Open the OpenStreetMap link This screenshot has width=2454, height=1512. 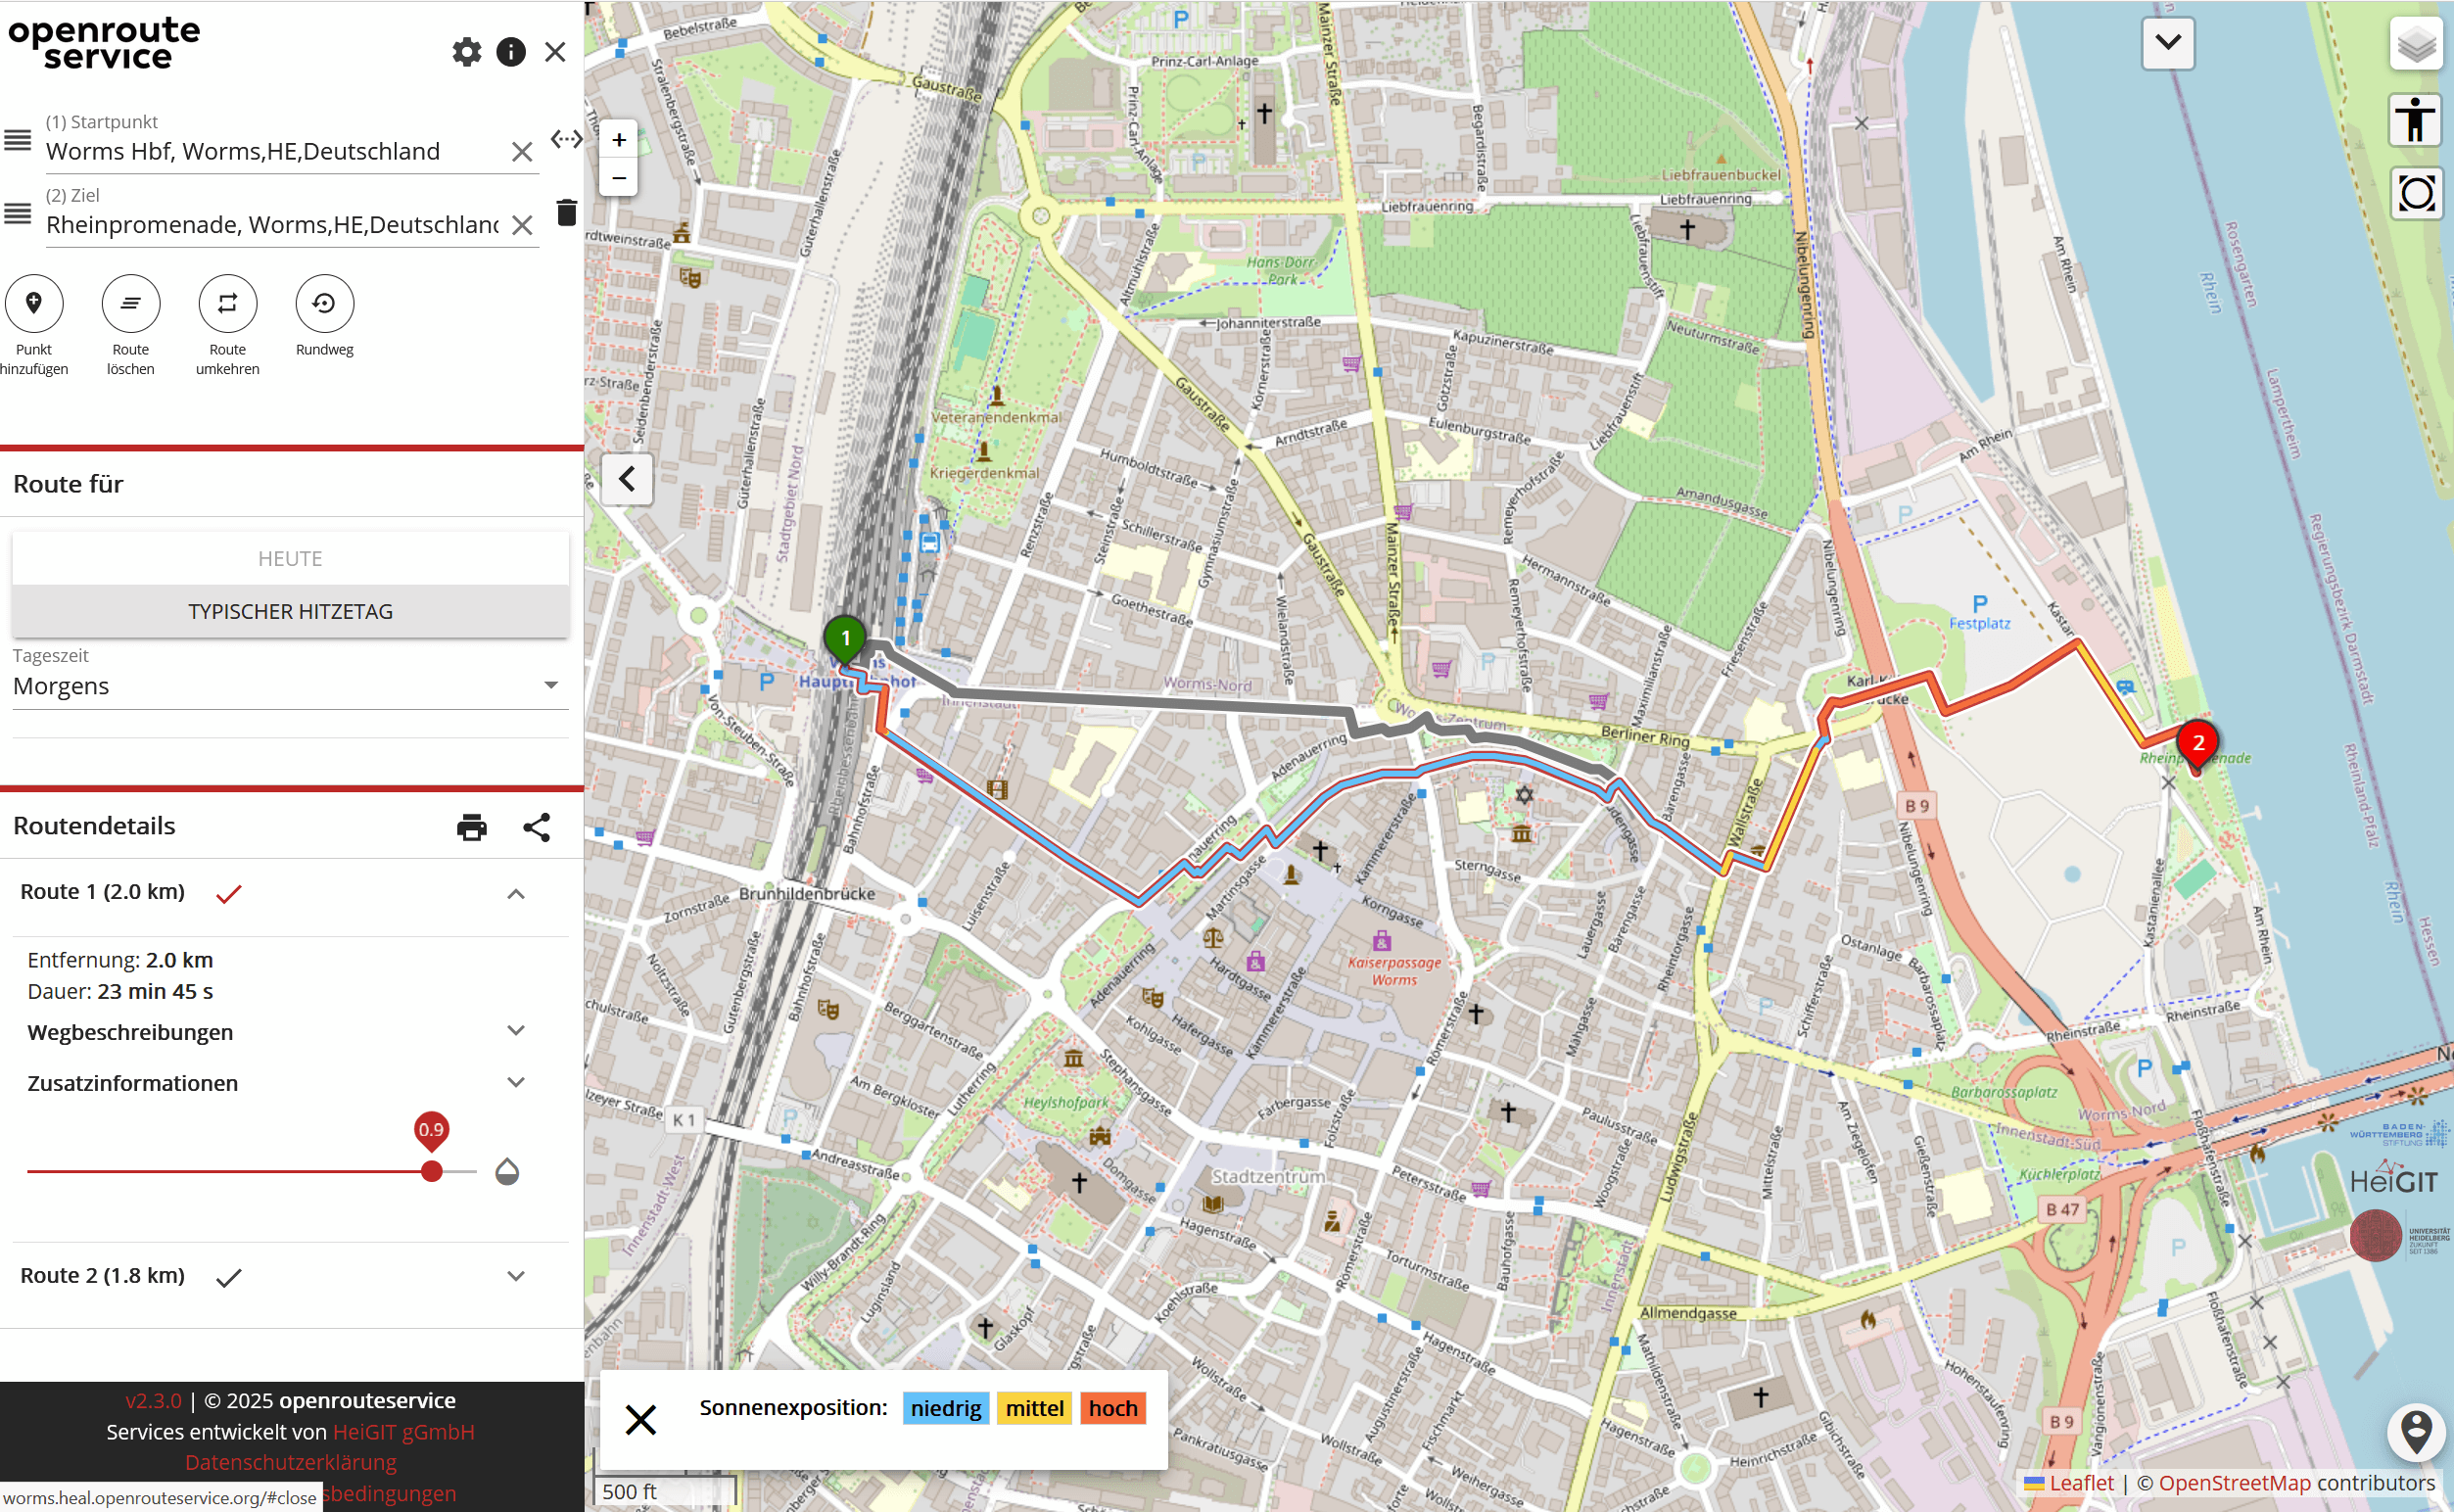pos(2235,1483)
